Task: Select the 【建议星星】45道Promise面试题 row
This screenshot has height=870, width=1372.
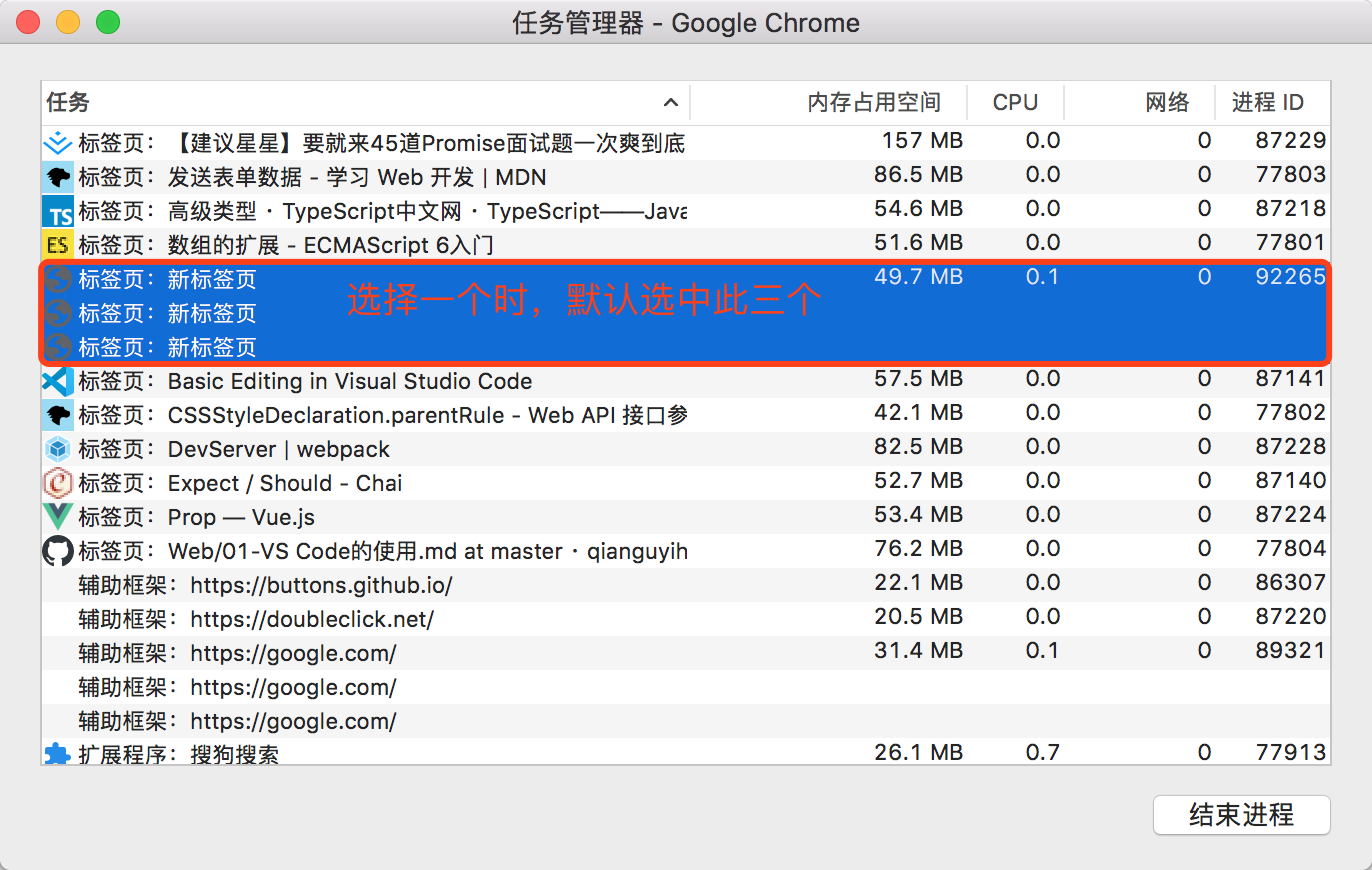Action: click(686, 142)
